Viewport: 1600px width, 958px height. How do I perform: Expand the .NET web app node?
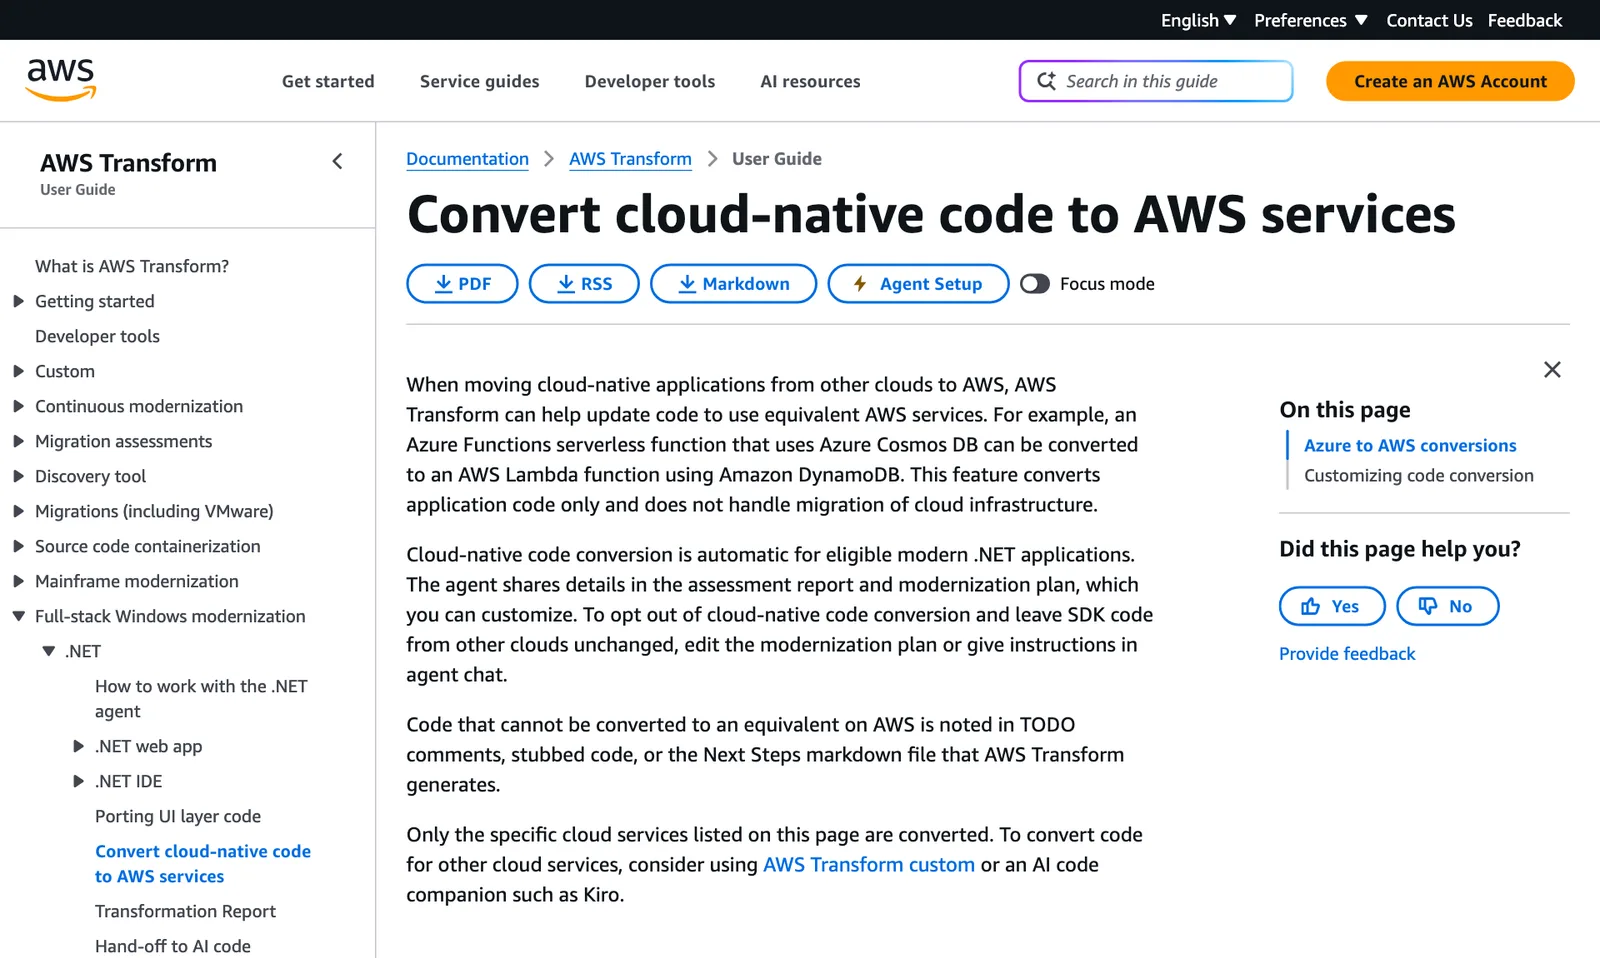(x=78, y=746)
